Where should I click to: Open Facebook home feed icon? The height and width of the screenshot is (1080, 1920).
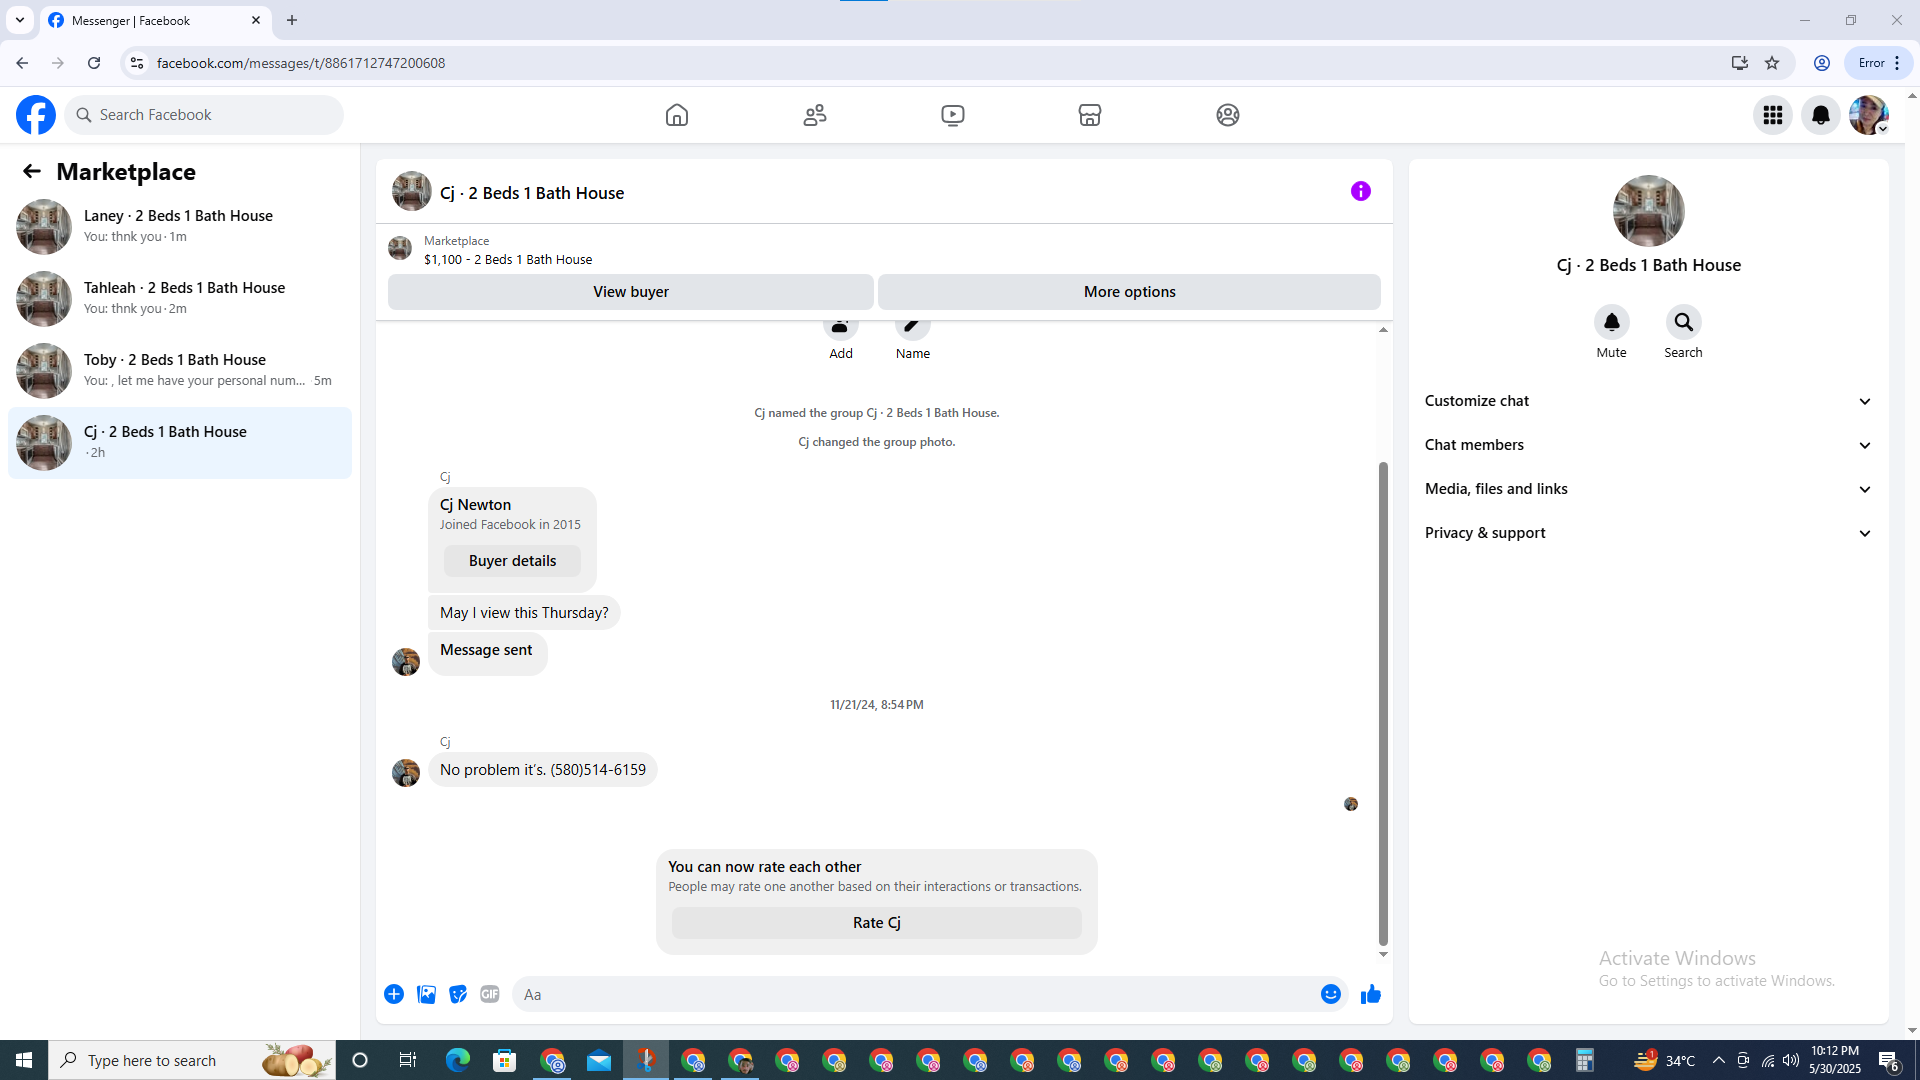pos(677,115)
